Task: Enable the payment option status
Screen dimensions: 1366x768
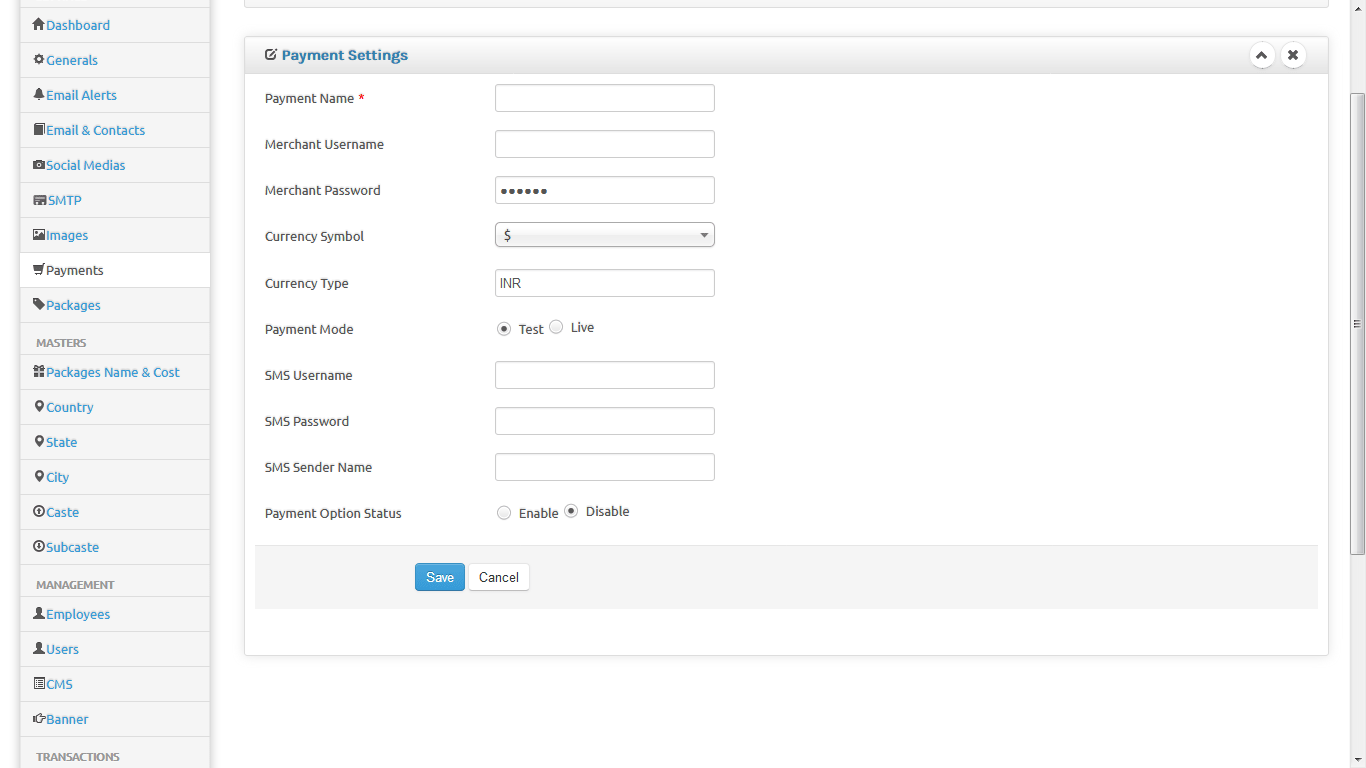Action: tap(504, 512)
